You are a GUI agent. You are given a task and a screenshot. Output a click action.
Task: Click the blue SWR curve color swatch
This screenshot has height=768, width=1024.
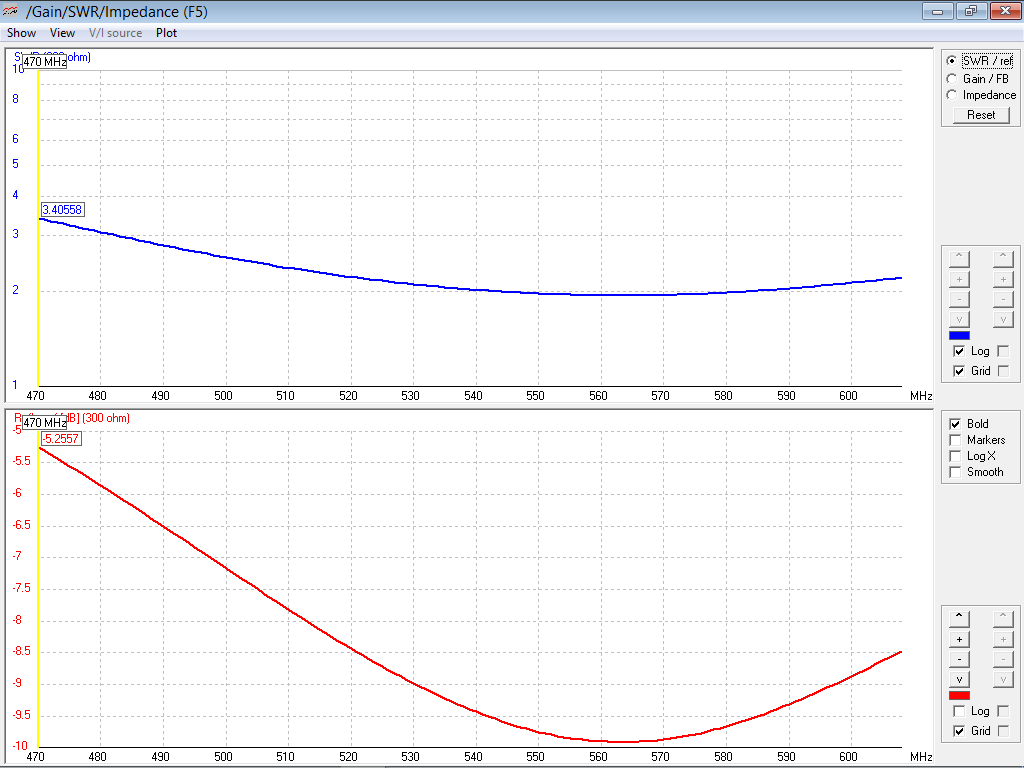click(959, 335)
